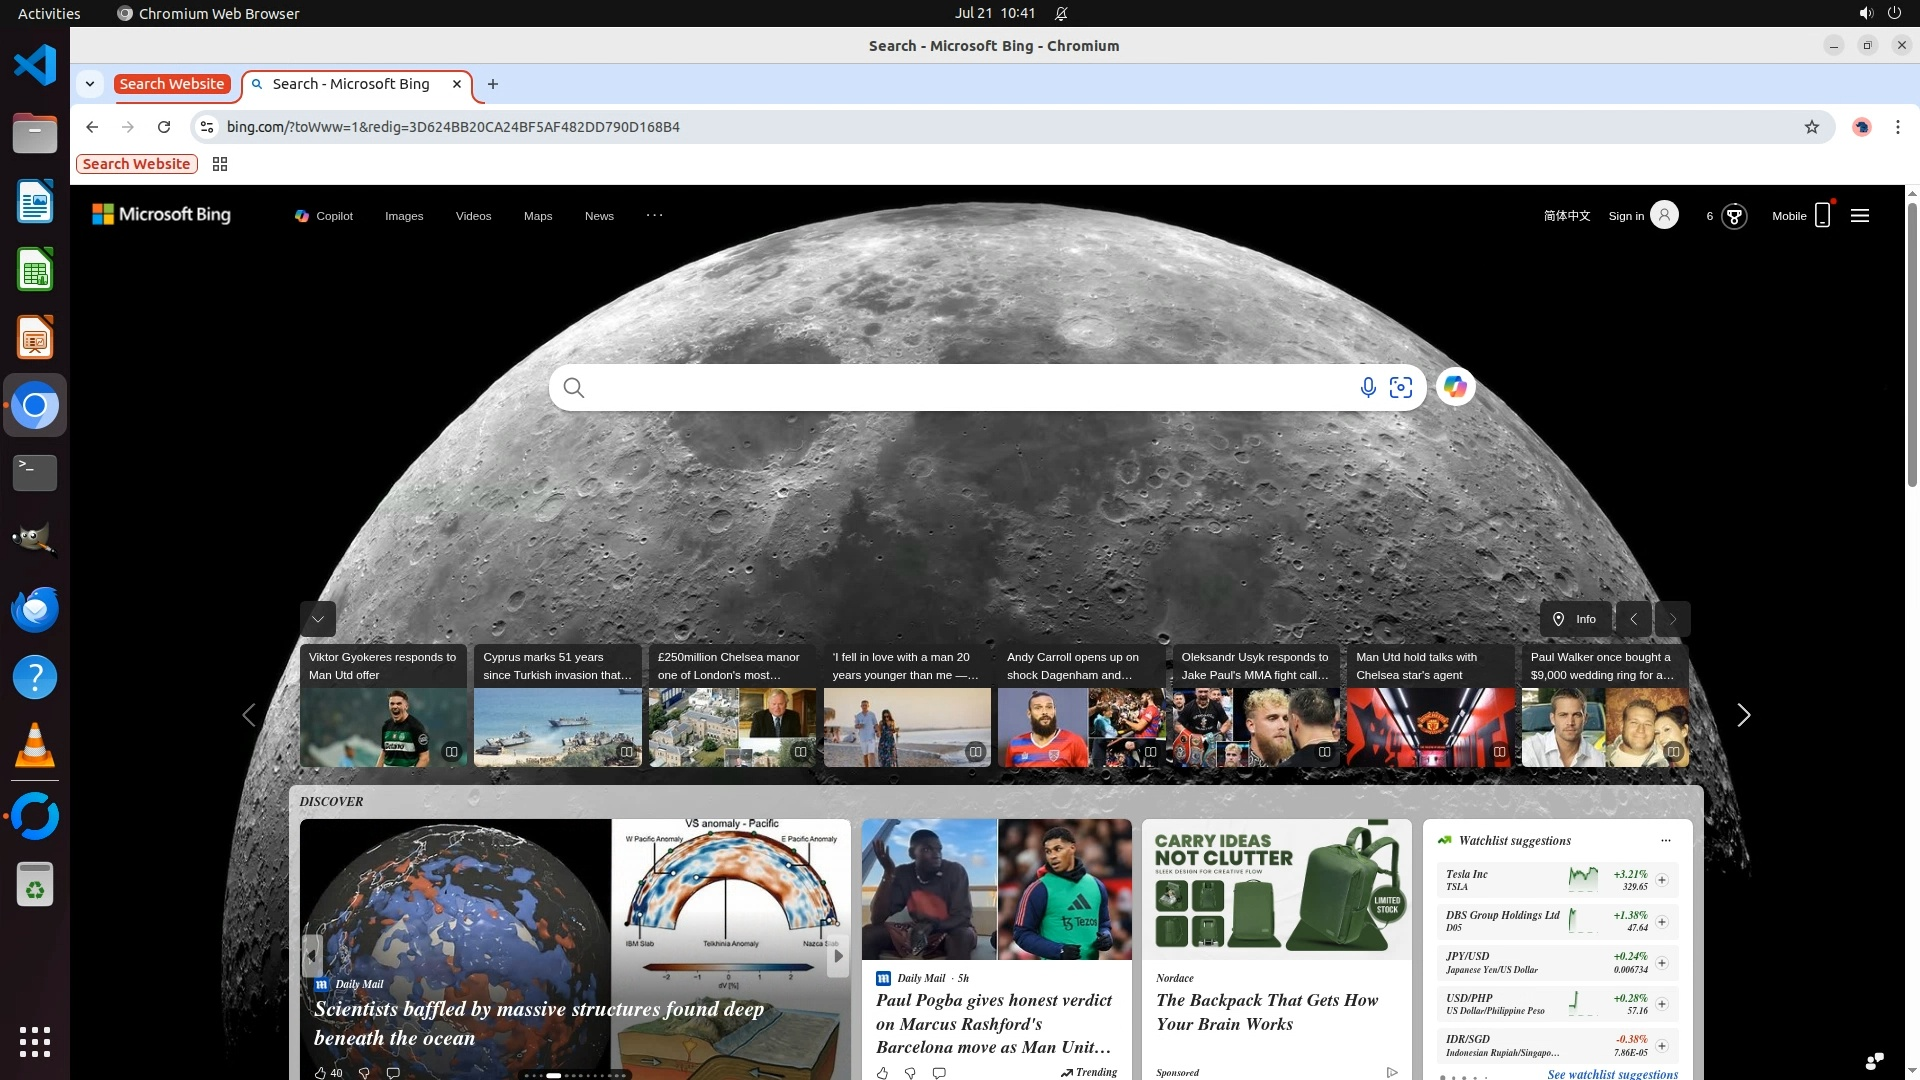Collapse the news carousel with chevron

pos(318,619)
